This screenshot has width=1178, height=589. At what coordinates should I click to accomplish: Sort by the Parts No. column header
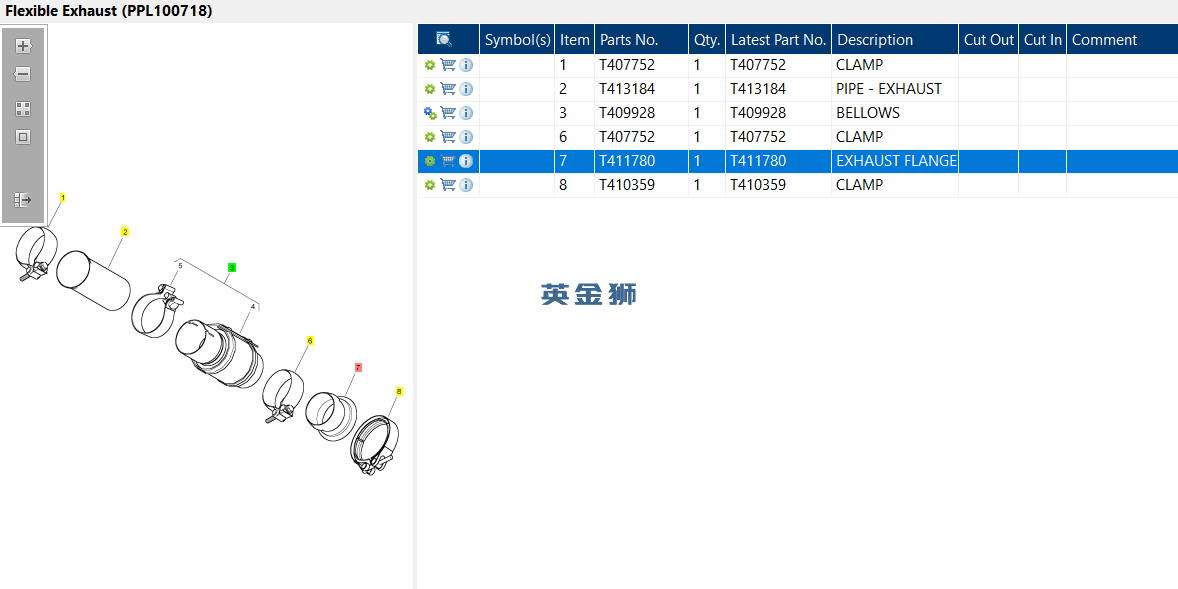pyautogui.click(x=642, y=40)
